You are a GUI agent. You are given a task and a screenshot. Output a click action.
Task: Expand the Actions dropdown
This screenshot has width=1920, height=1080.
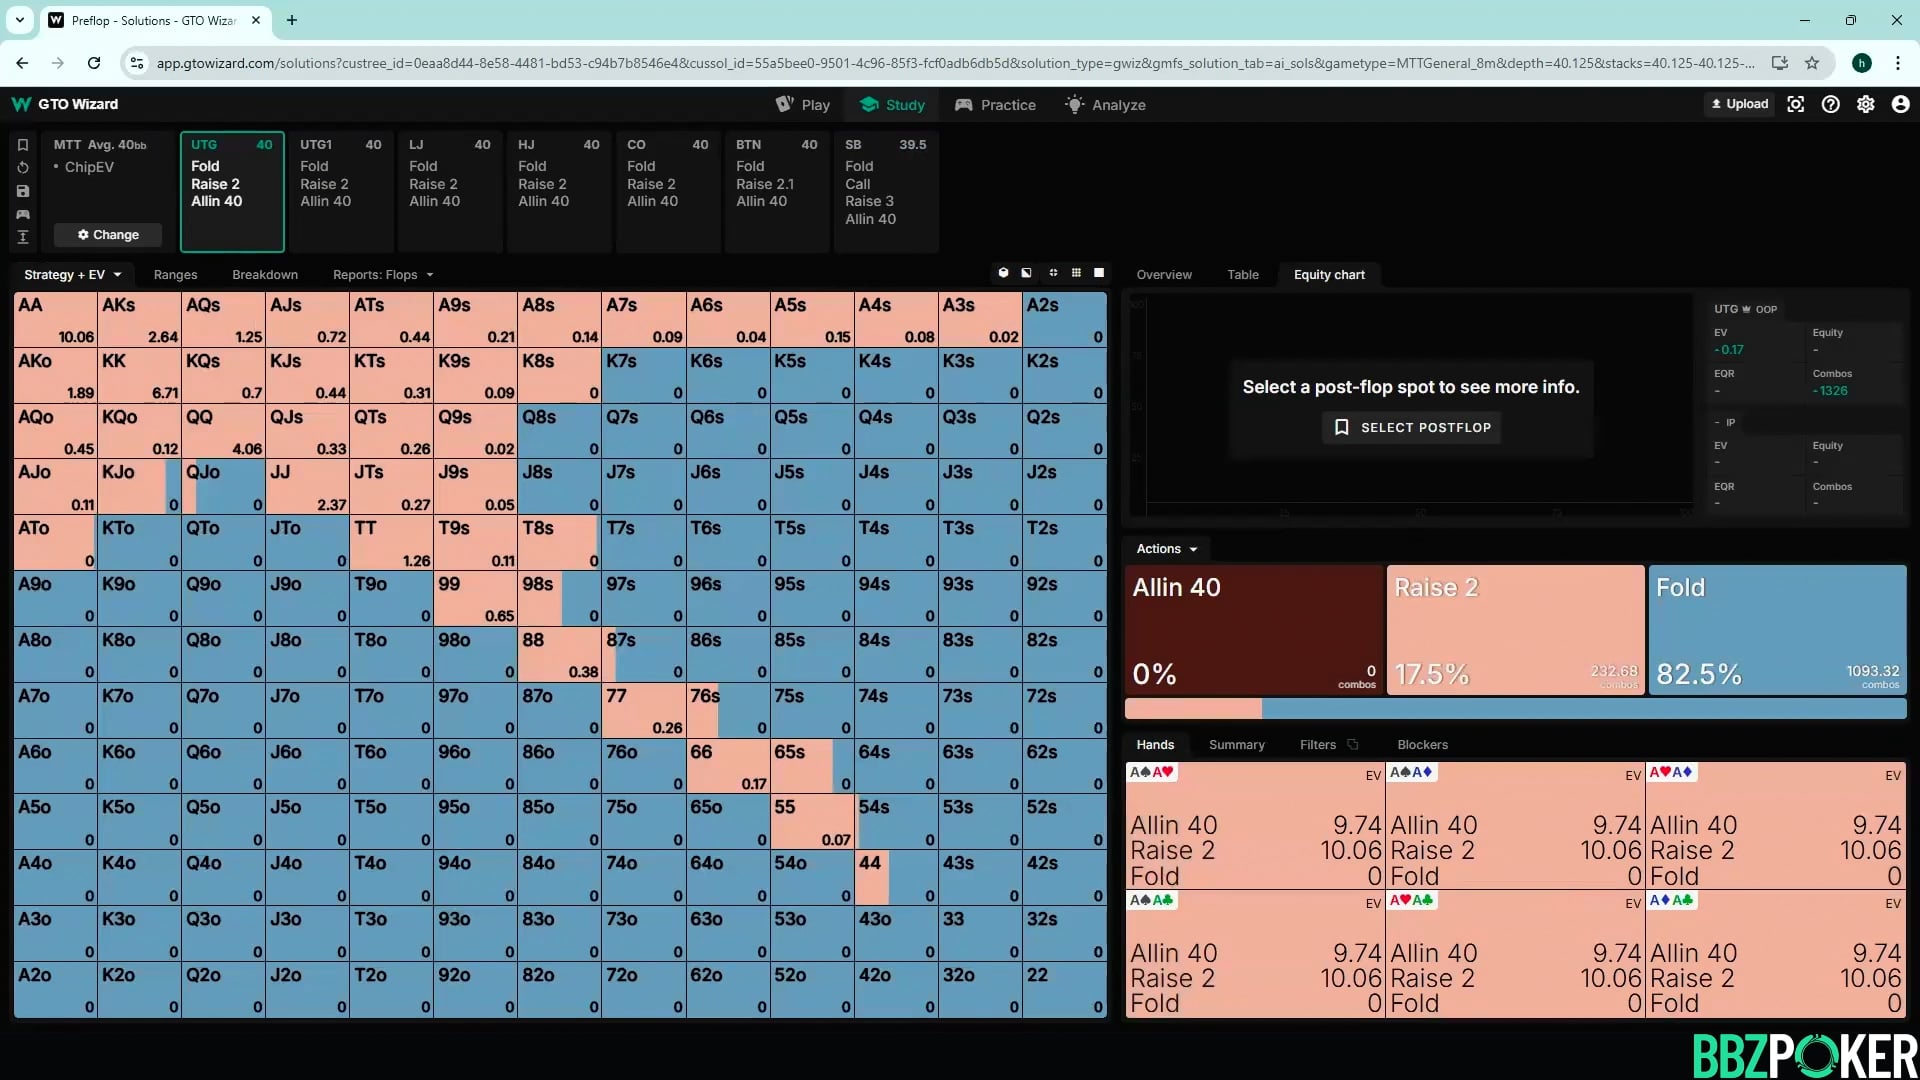(x=1166, y=549)
